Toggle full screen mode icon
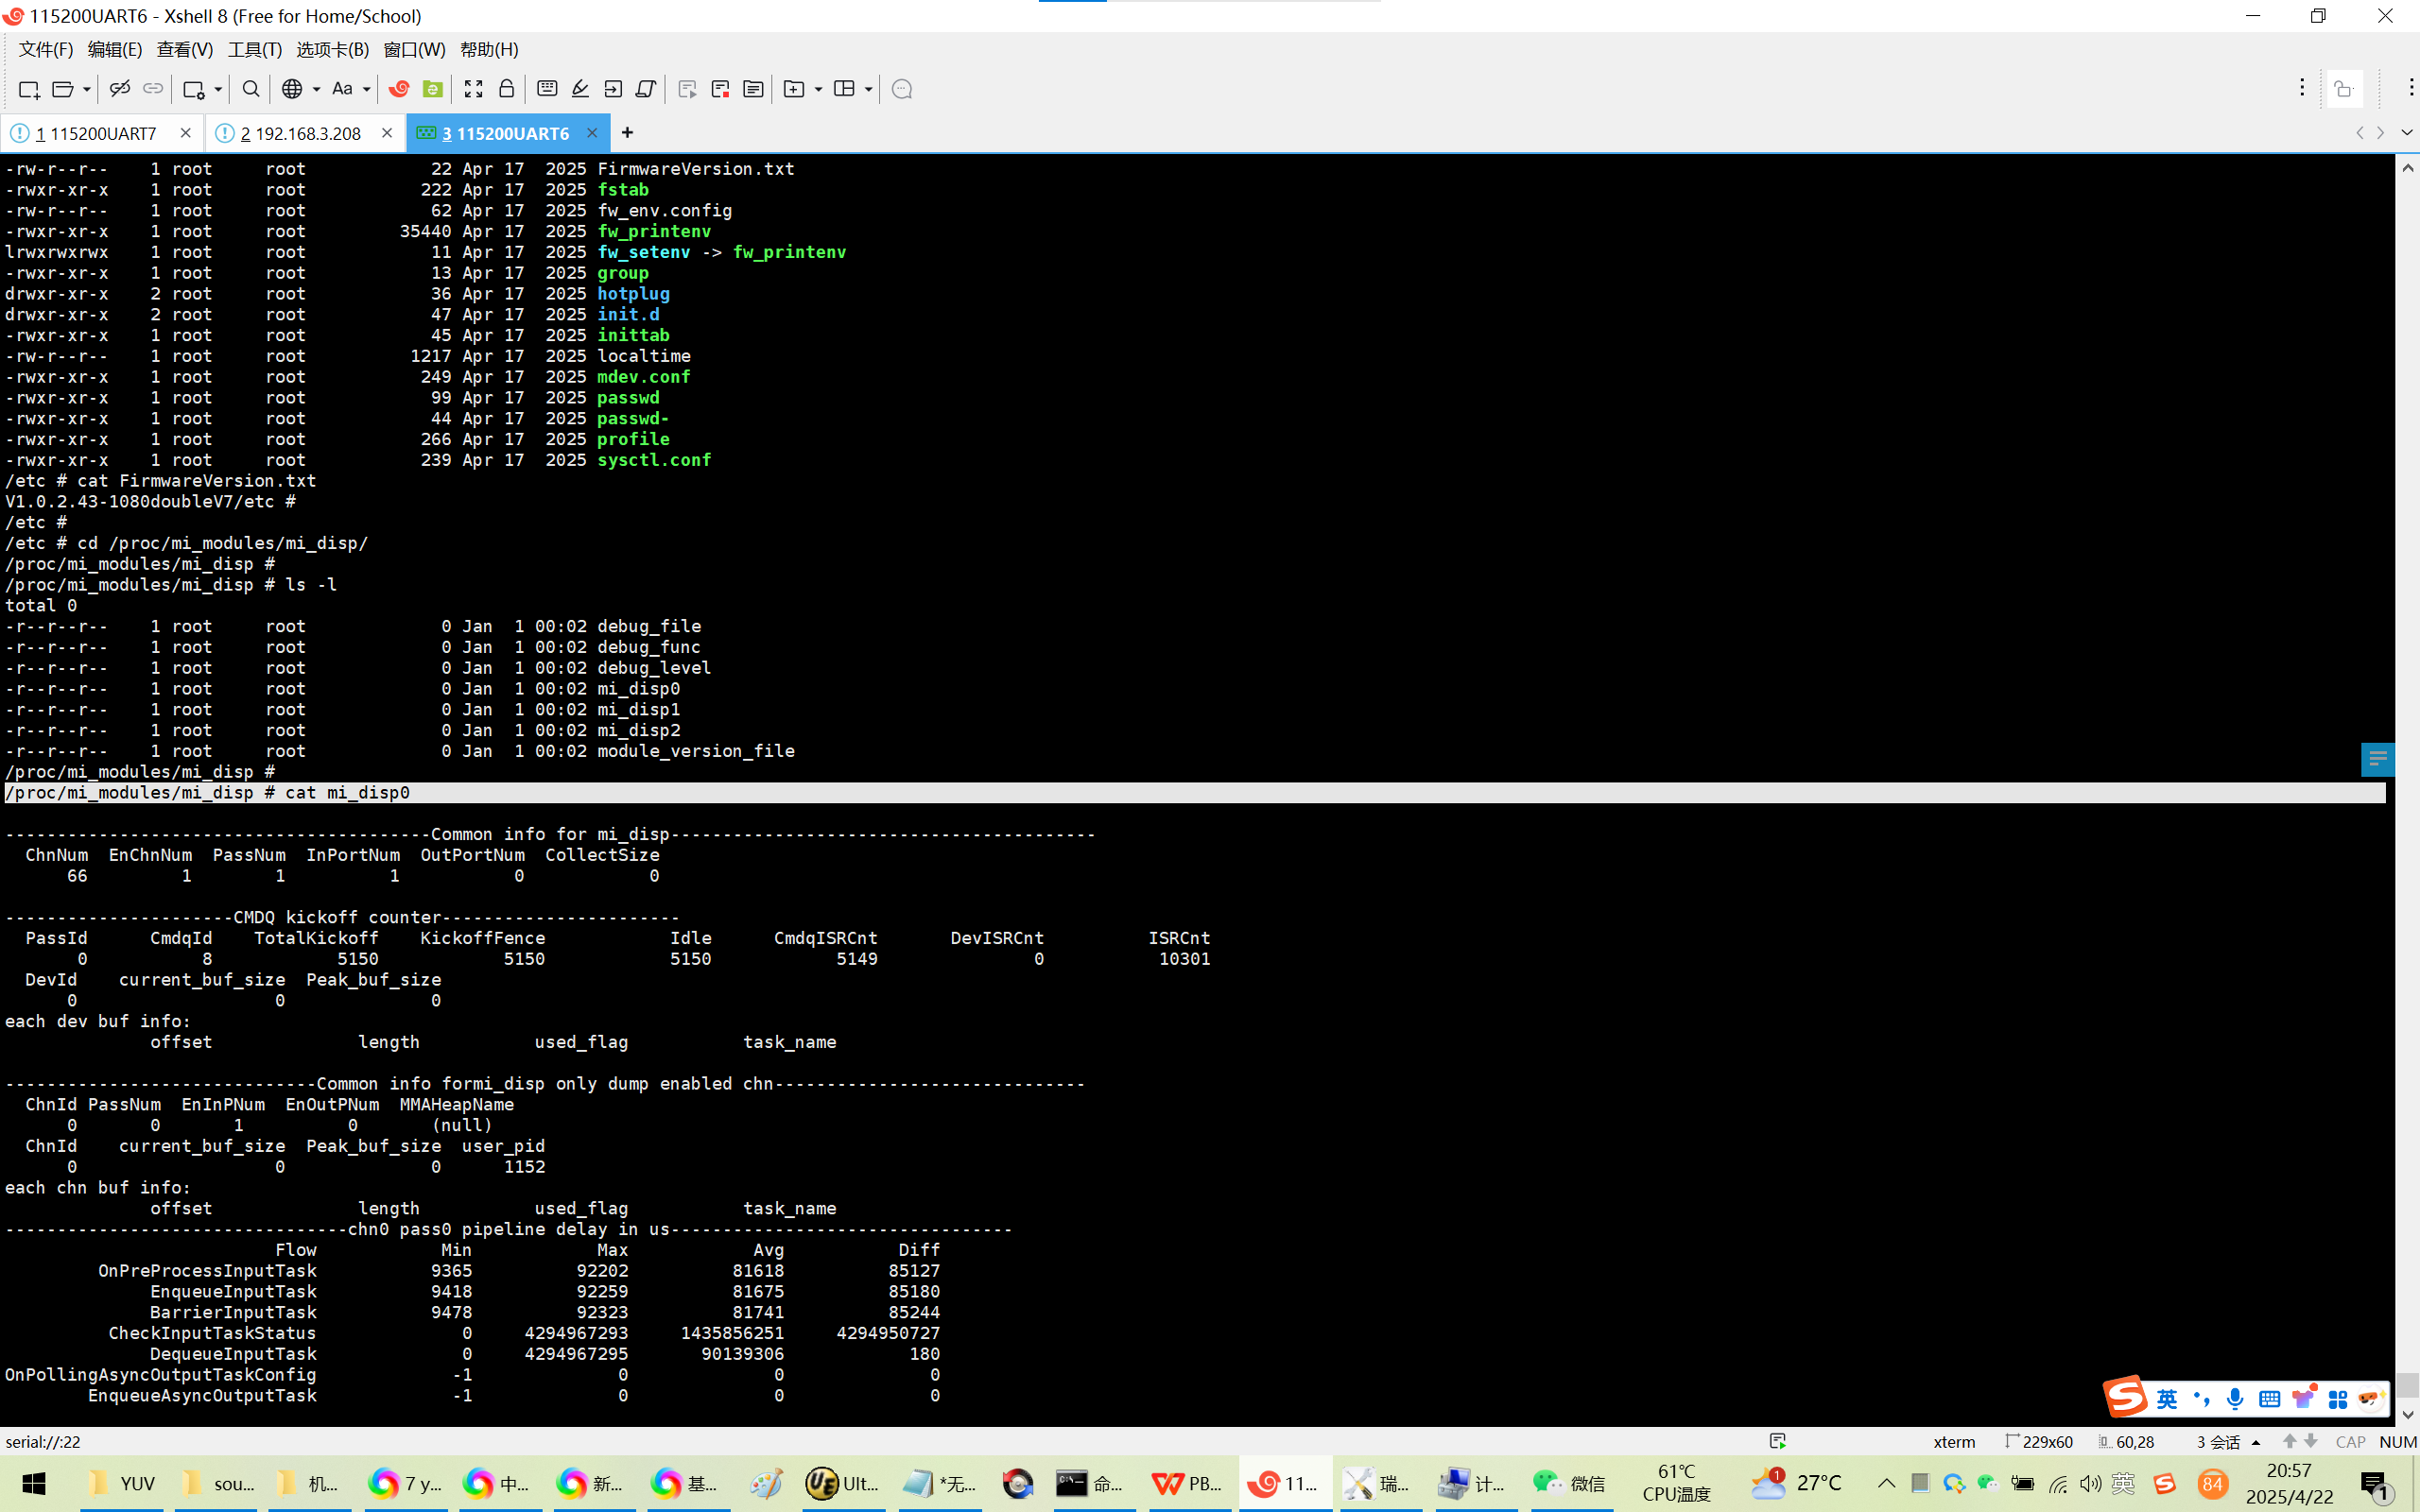This screenshot has height=1512, width=2420. (474, 89)
